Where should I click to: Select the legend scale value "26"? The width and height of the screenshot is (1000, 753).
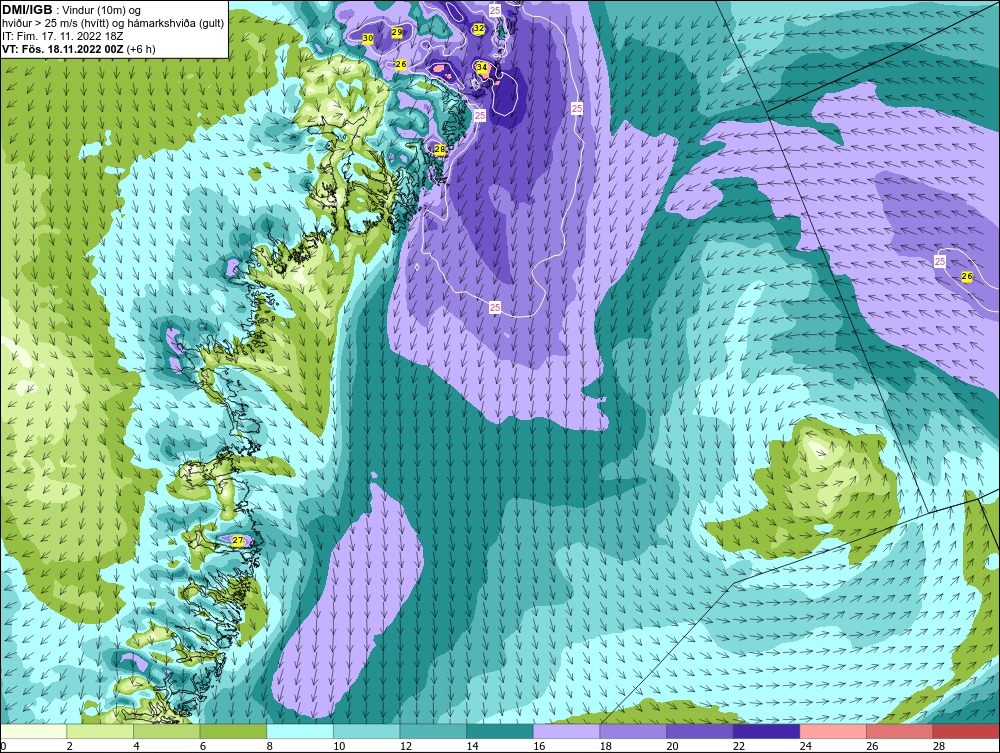[x=872, y=746]
